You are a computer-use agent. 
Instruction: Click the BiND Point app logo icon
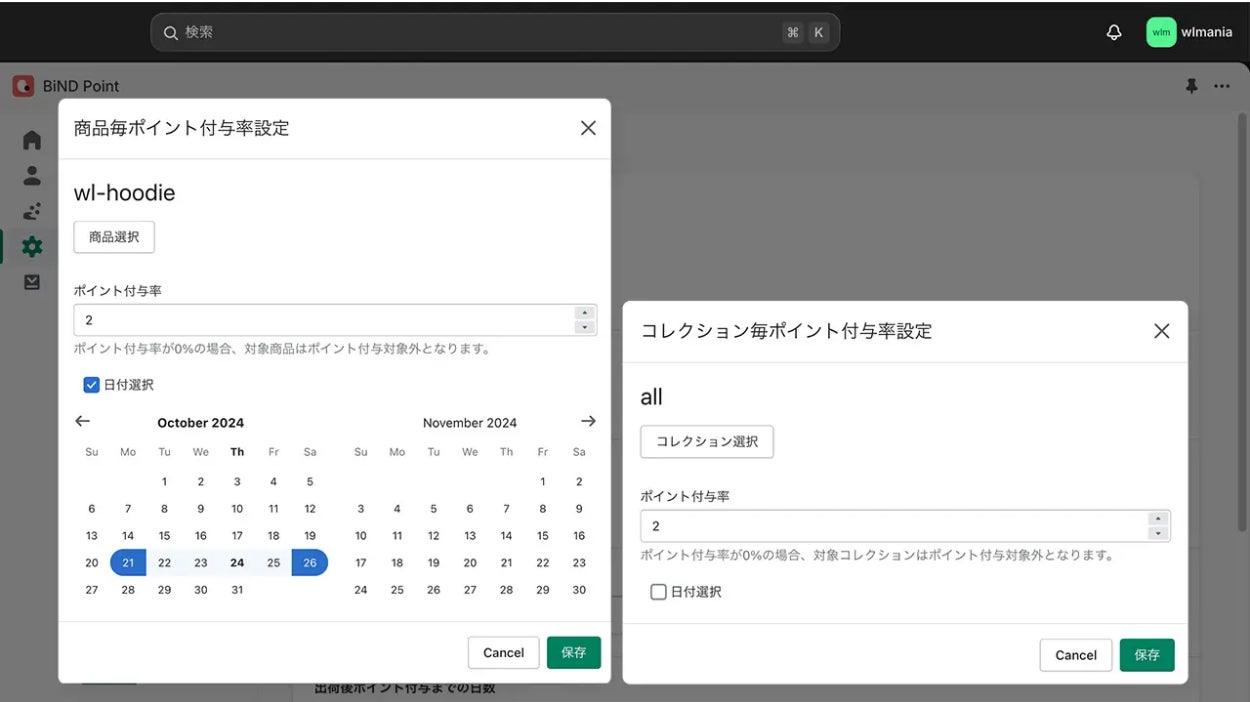click(x=23, y=87)
